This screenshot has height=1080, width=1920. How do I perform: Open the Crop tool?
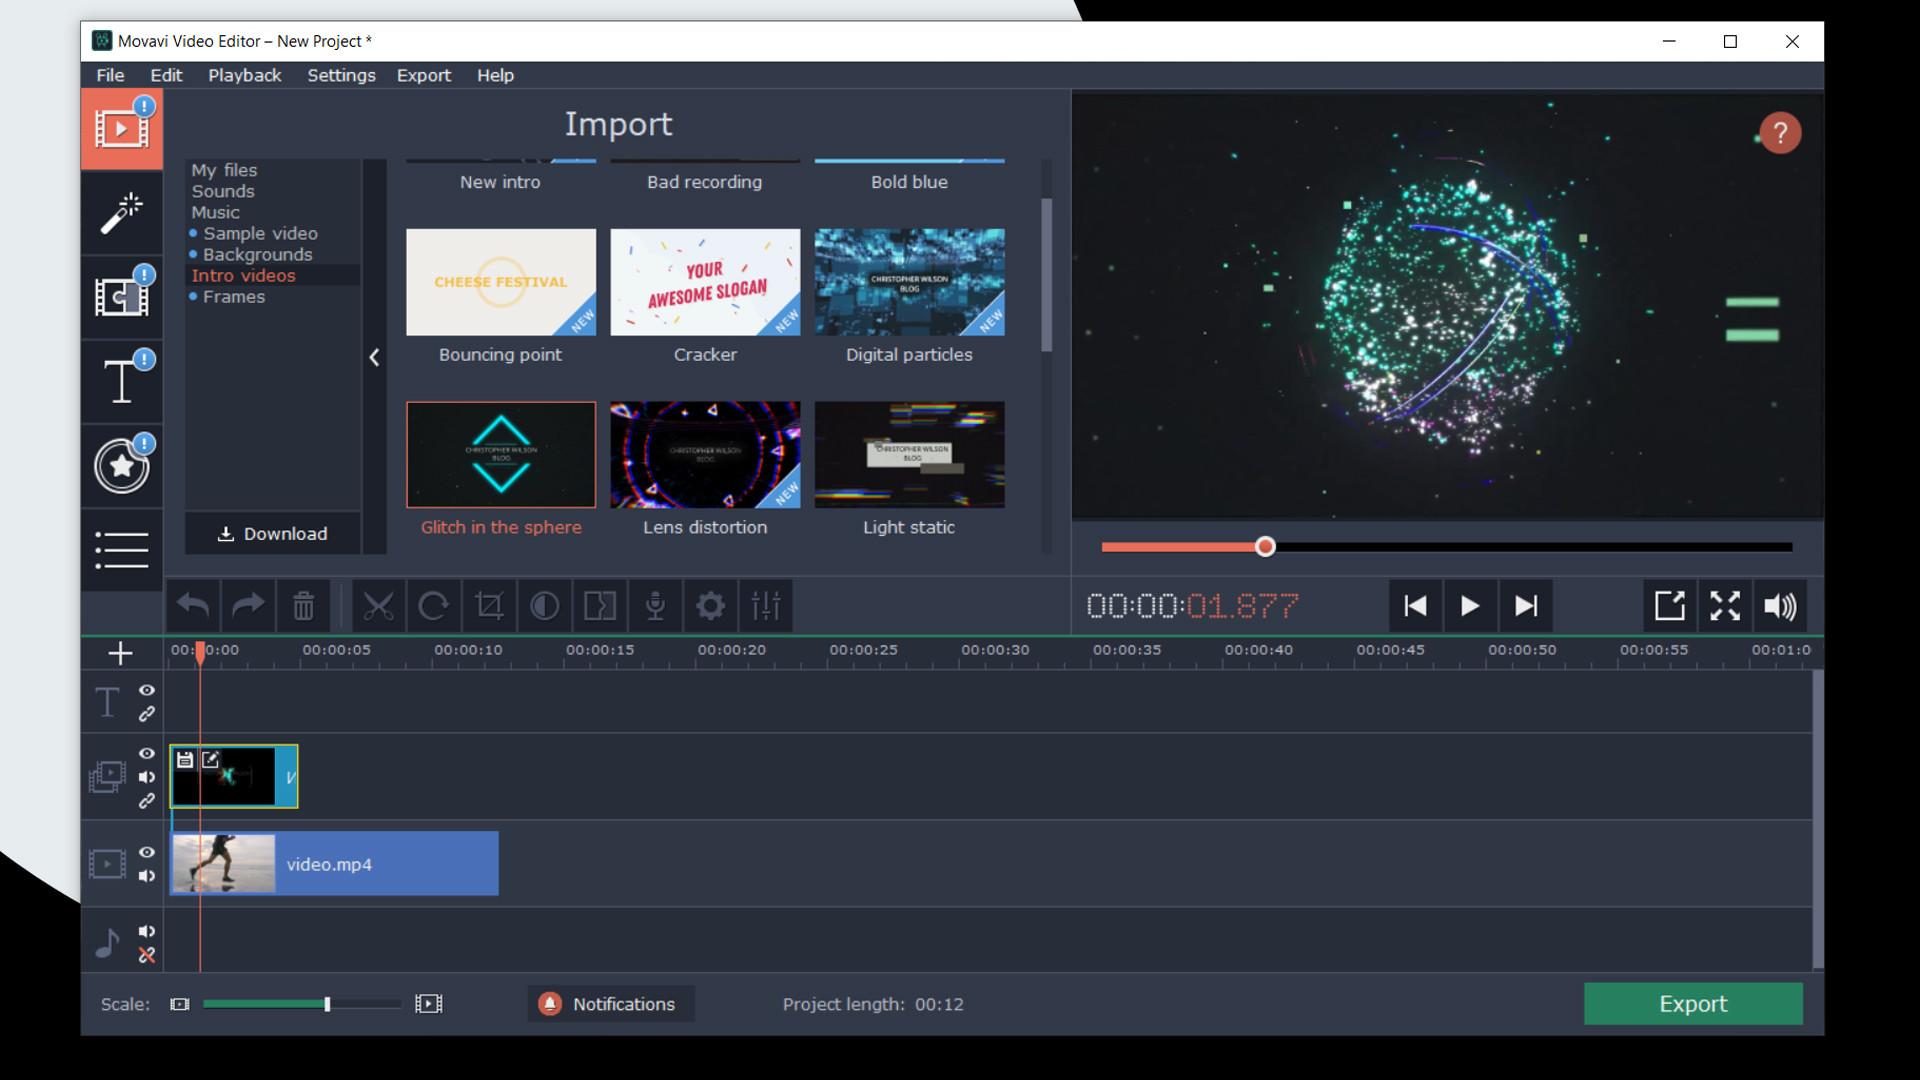point(489,605)
